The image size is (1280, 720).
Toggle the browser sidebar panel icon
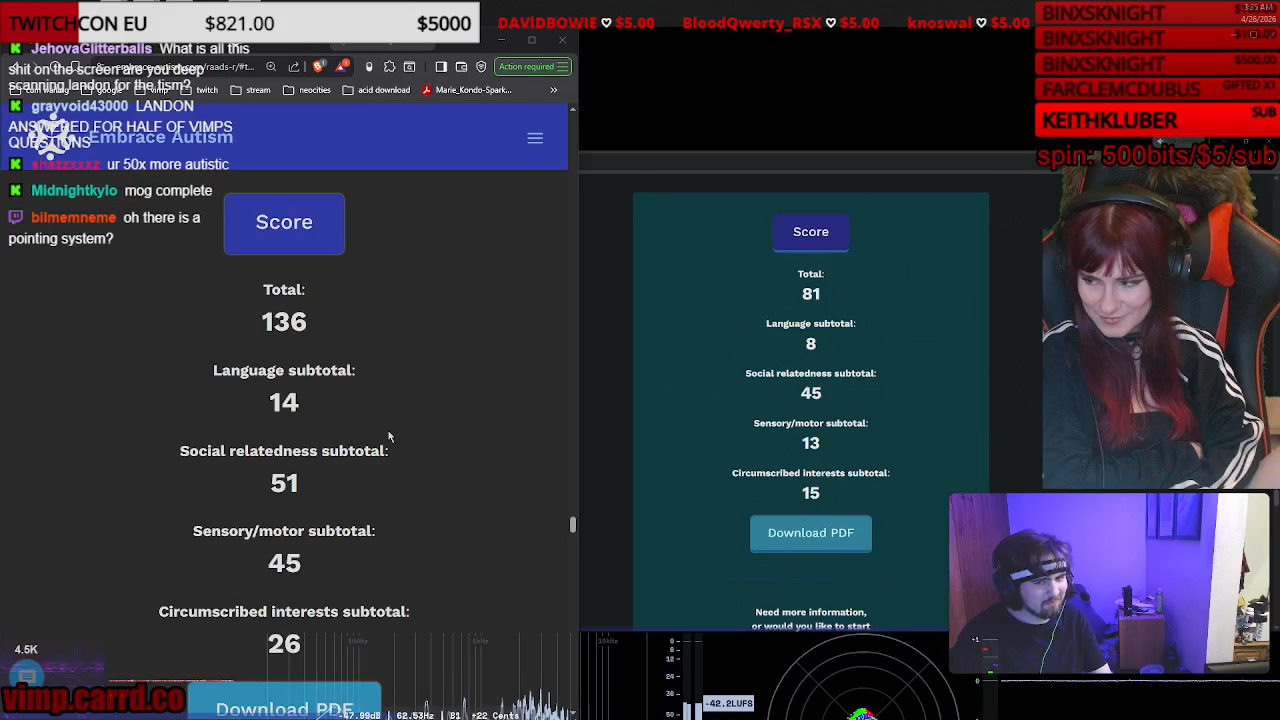441,67
